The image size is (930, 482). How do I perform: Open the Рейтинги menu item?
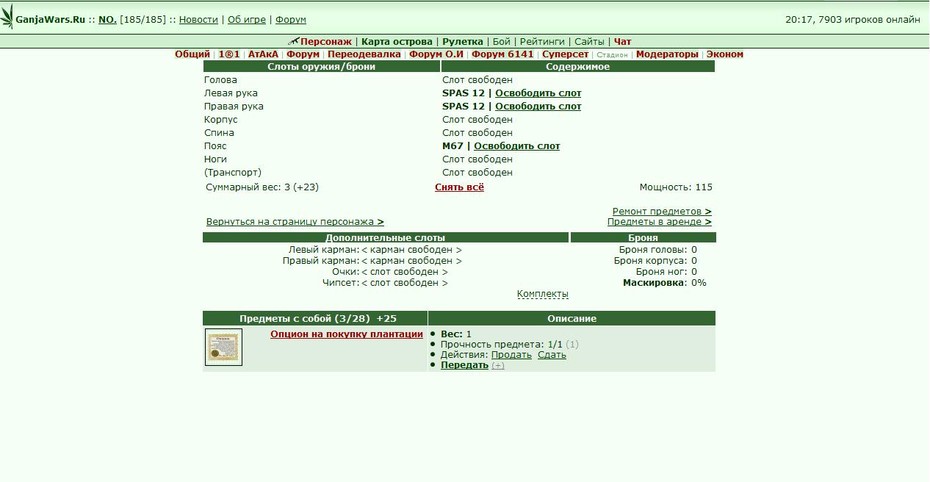(542, 42)
